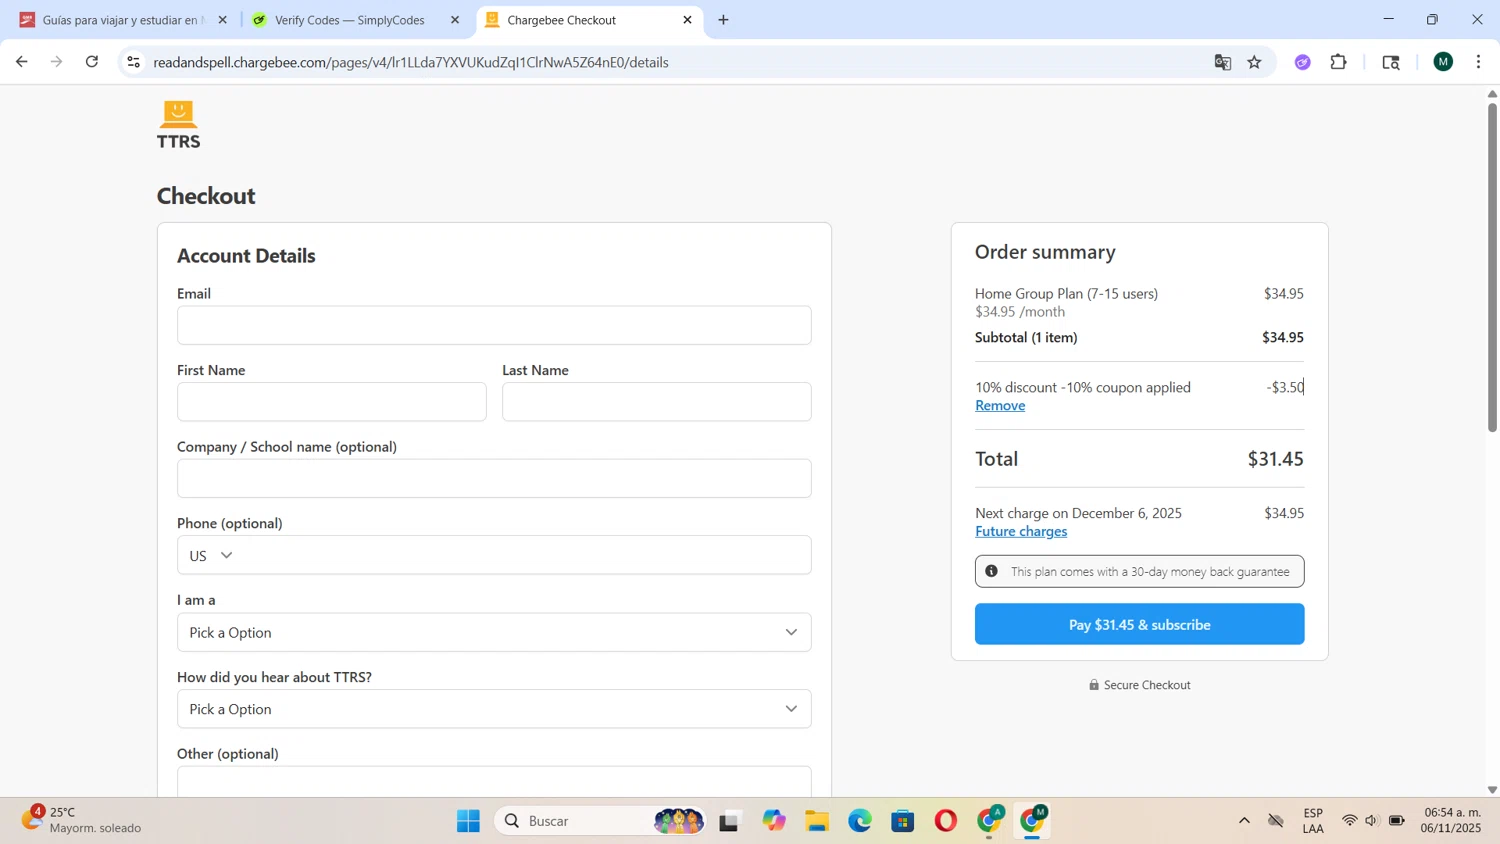This screenshot has height=844, width=1500.
Task: Open the purple extension icon in toolbar
Action: (x=1302, y=62)
